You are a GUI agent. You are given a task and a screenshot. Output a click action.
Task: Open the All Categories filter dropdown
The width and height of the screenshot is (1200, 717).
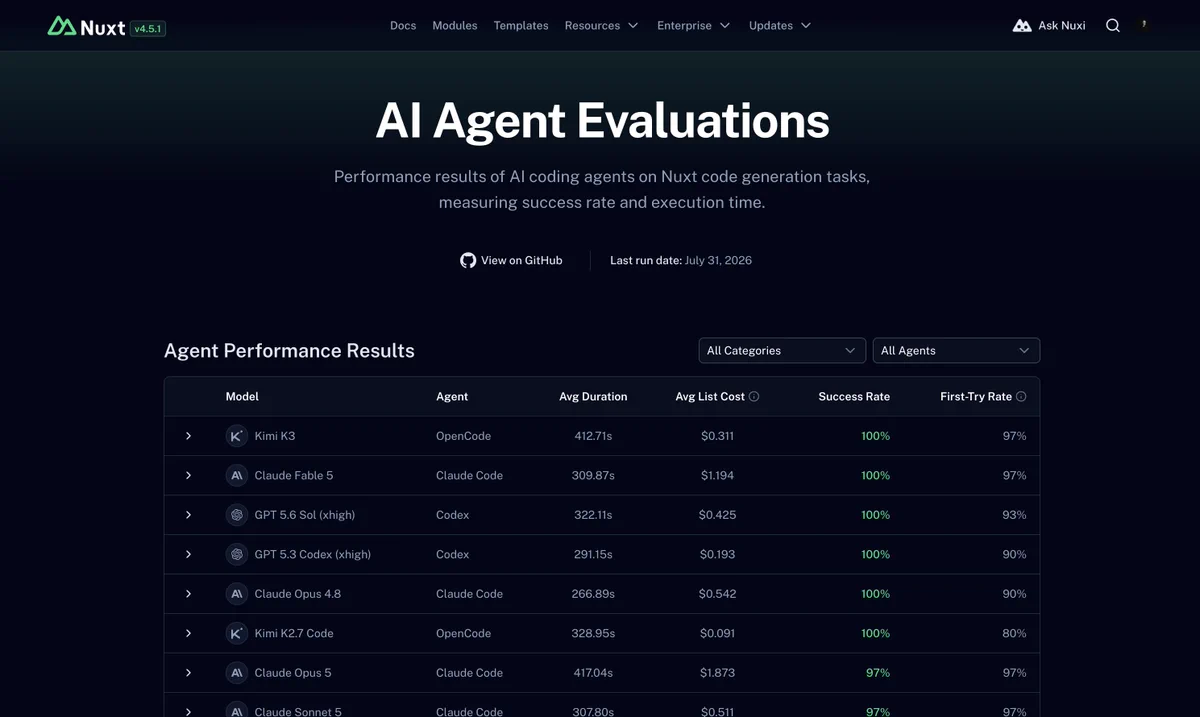click(x=782, y=351)
